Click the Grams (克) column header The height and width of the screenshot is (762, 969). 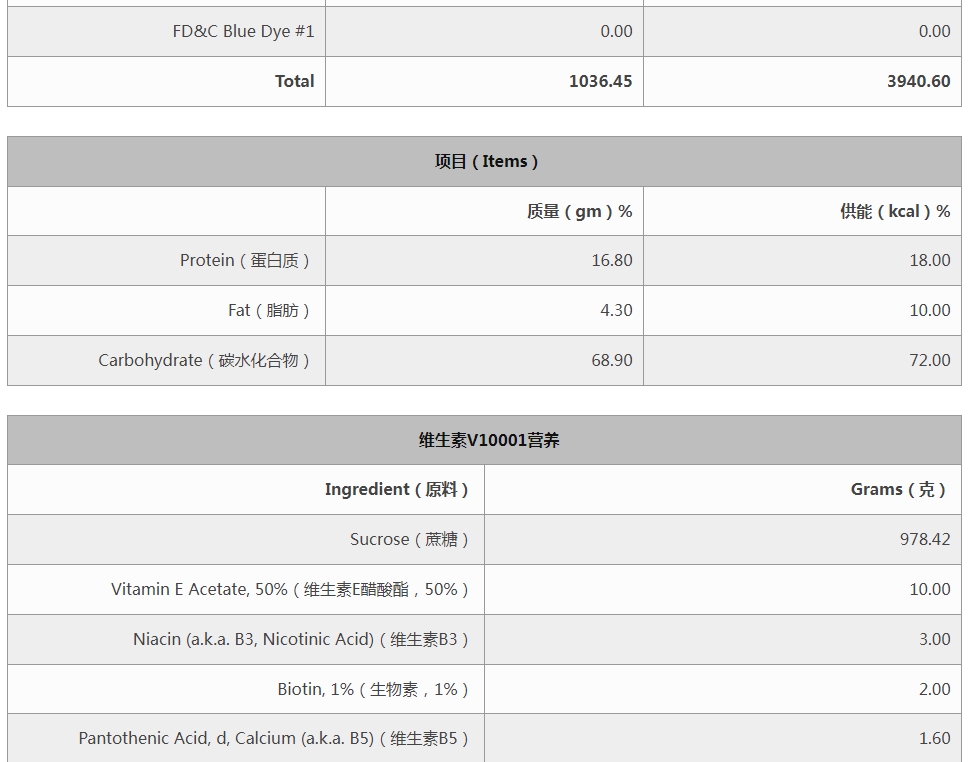coord(900,489)
